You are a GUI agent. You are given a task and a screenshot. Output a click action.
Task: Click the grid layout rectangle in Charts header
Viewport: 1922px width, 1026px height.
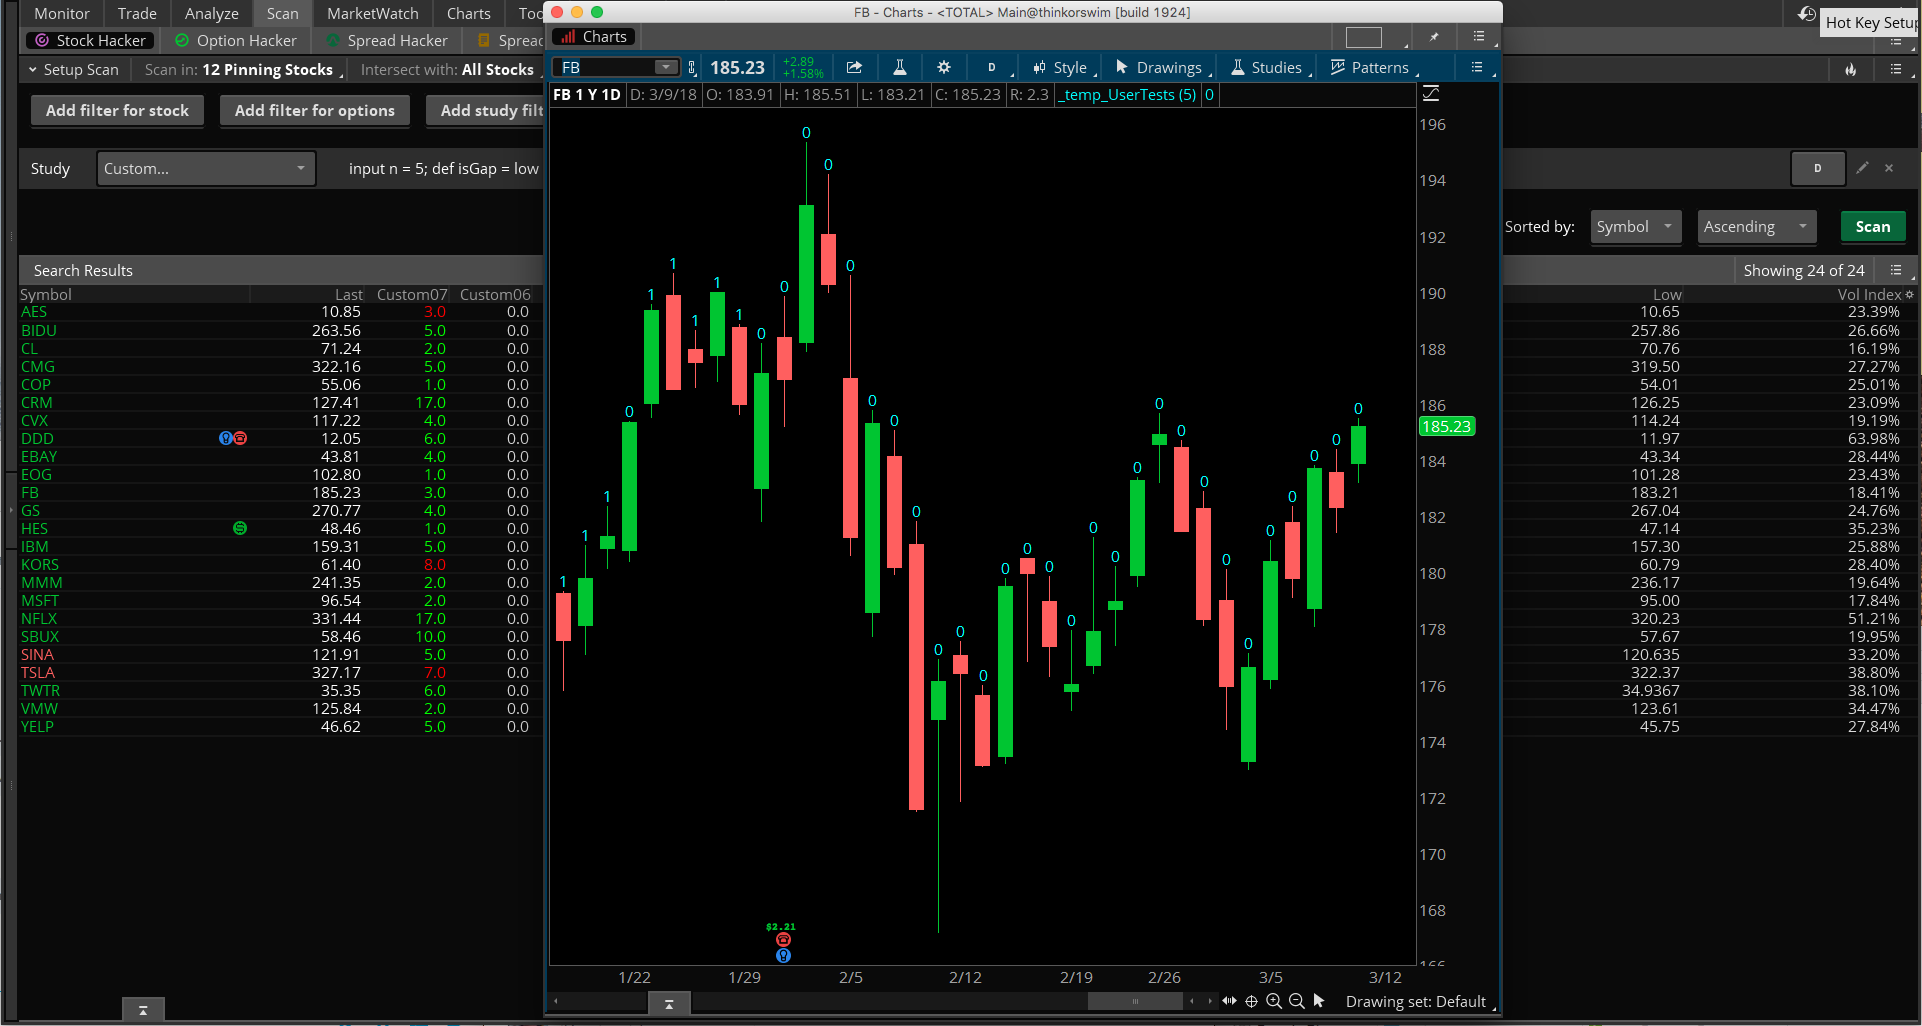point(1363,37)
